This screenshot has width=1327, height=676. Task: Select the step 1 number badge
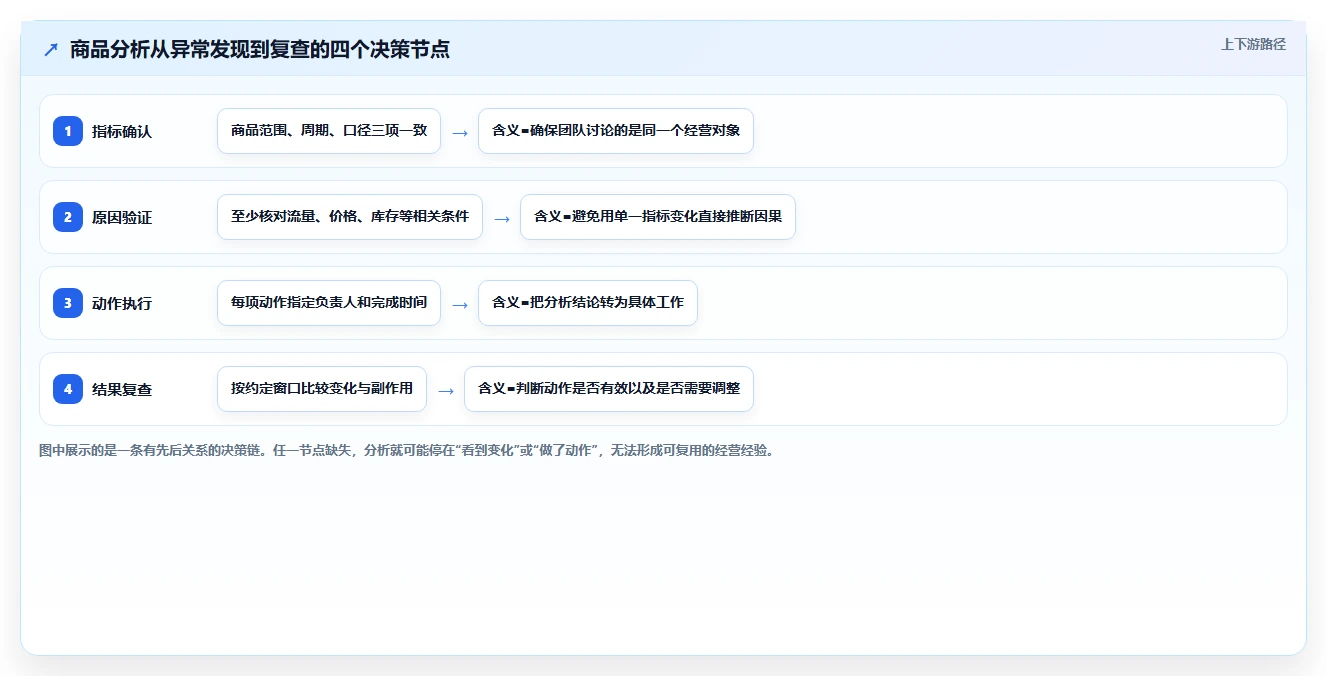tap(68, 131)
